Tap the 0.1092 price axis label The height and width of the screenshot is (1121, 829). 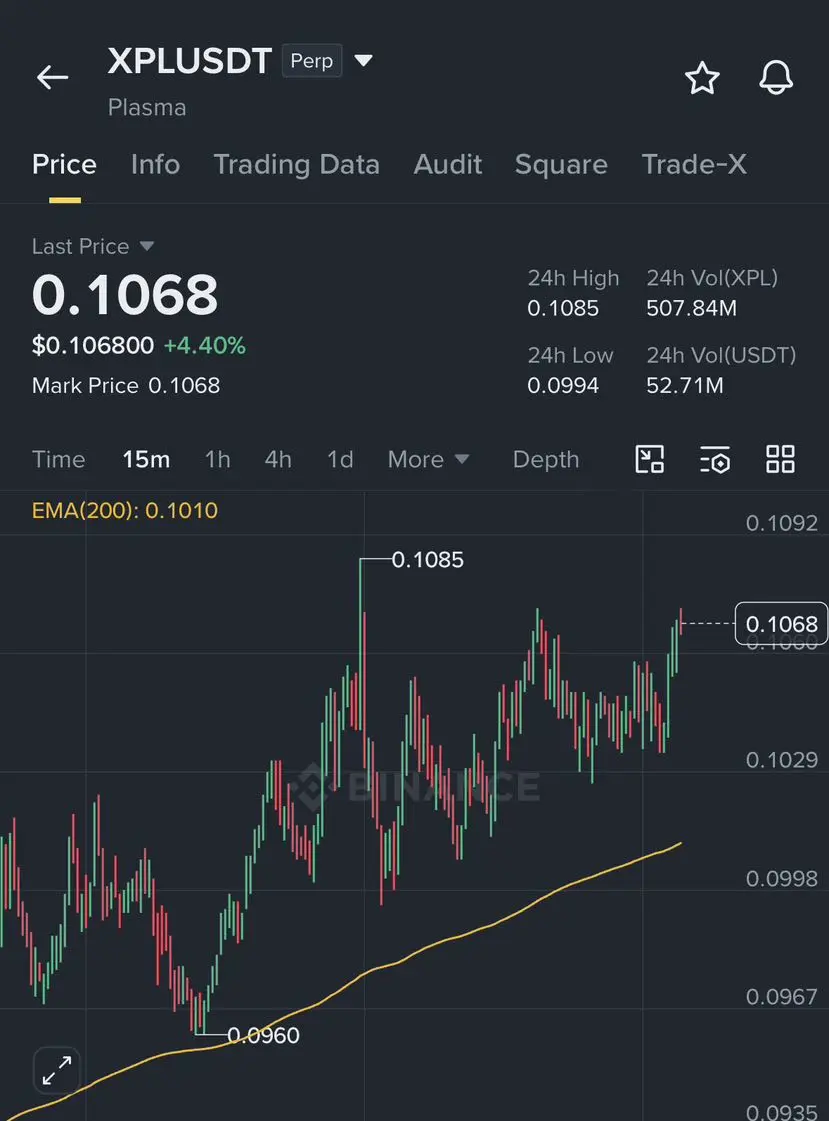point(782,523)
